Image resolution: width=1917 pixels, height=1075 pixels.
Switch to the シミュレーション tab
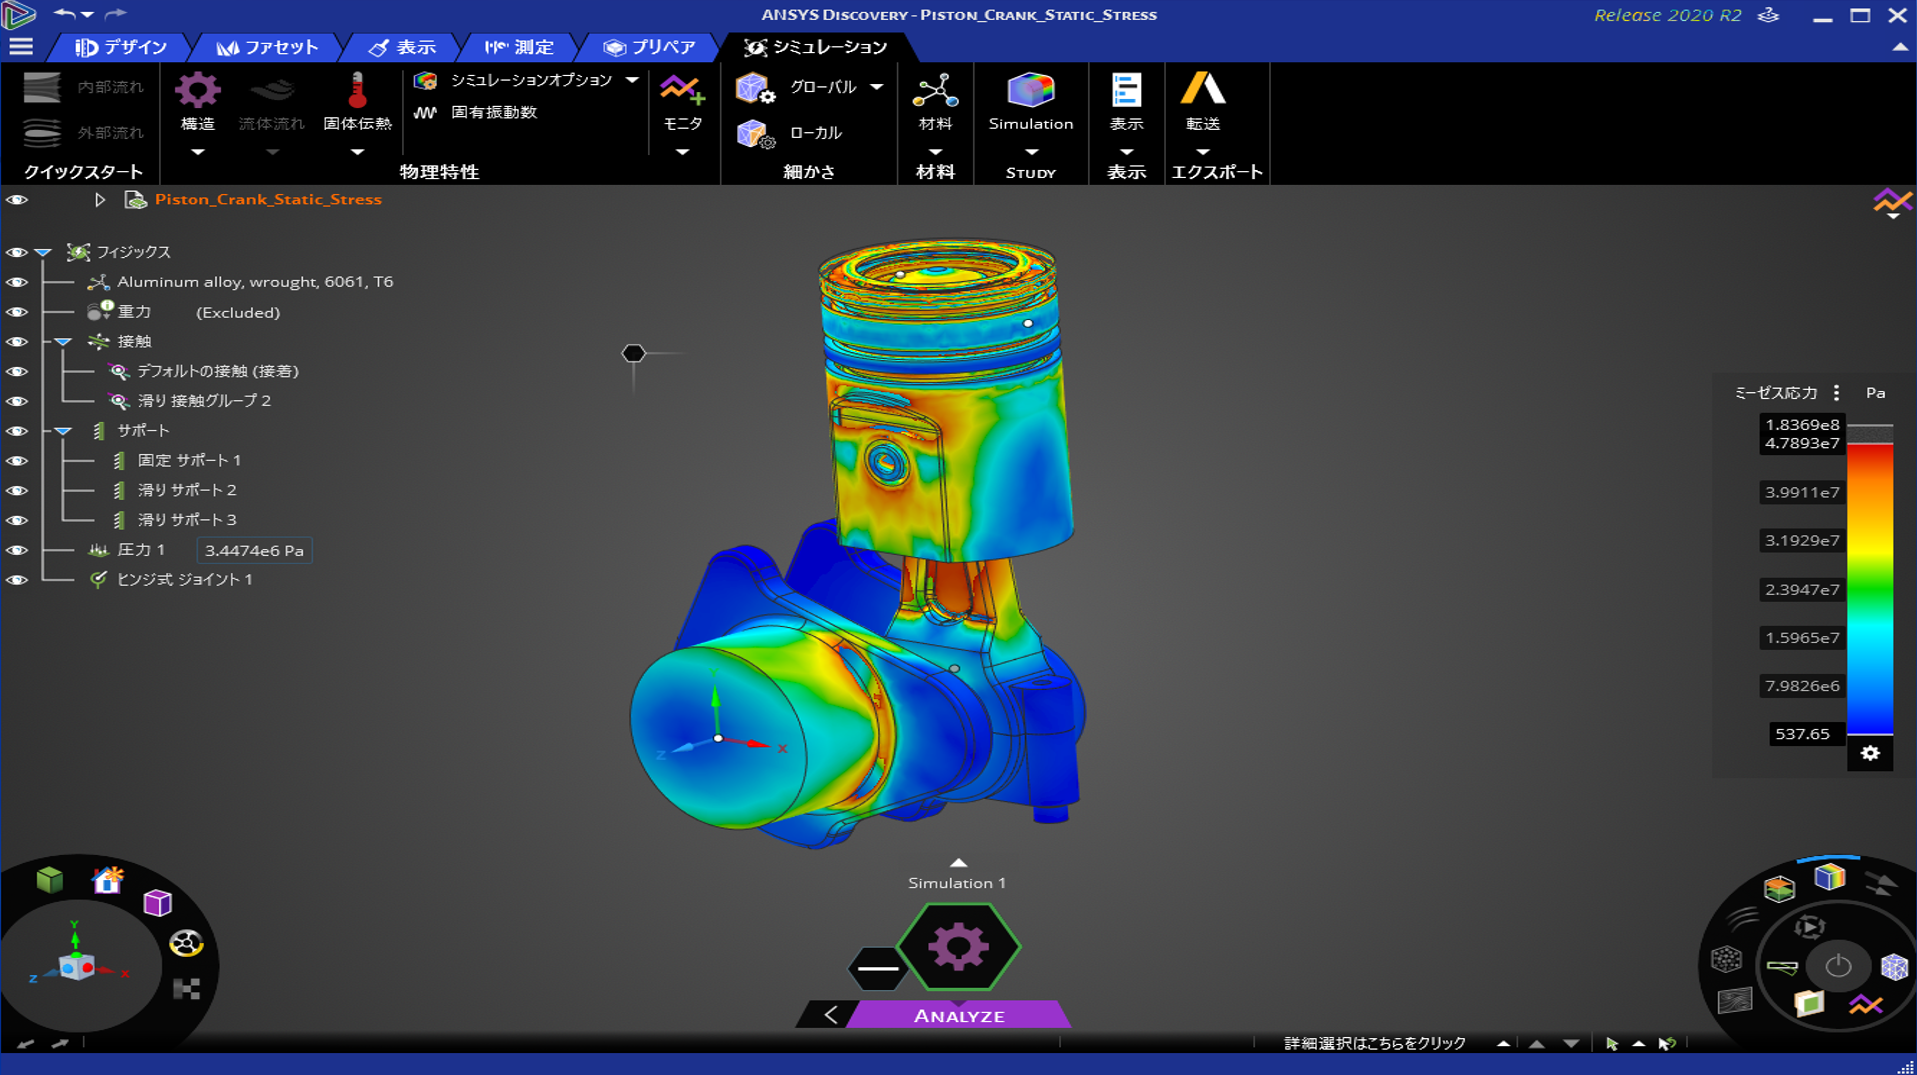[x=816, y=47]
